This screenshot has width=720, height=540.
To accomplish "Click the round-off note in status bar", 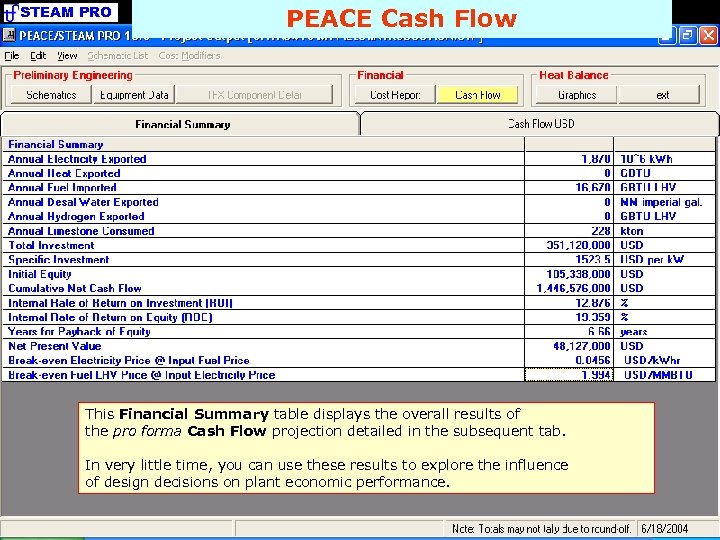I will (x=542, y=529).
